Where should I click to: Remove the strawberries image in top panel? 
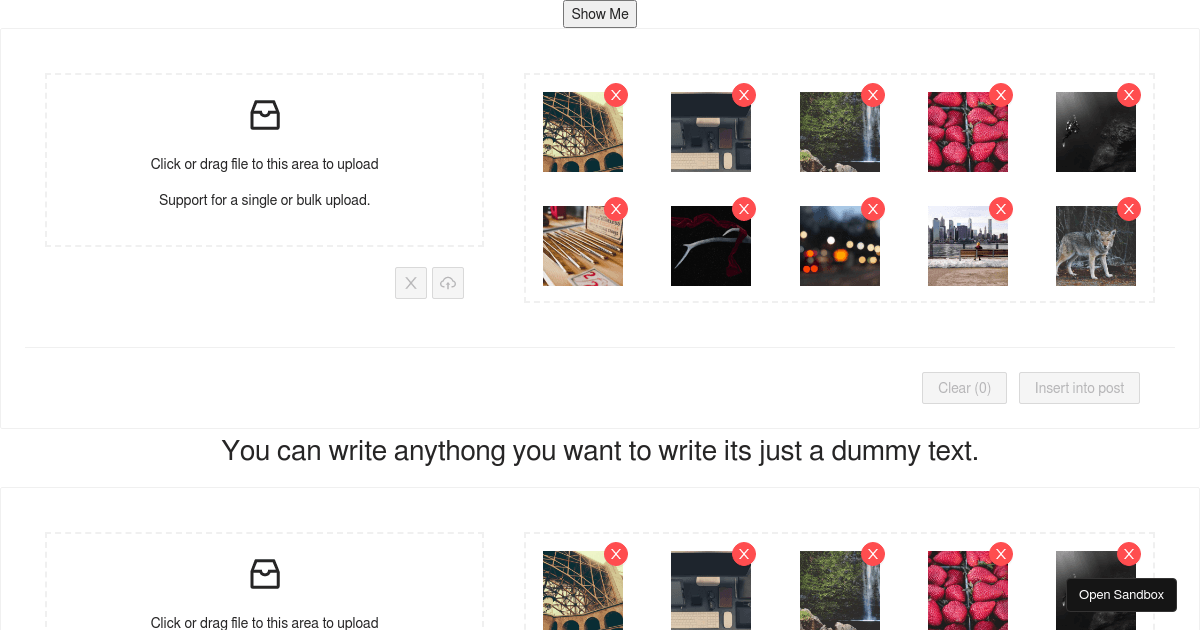(x=1001, y=95)
